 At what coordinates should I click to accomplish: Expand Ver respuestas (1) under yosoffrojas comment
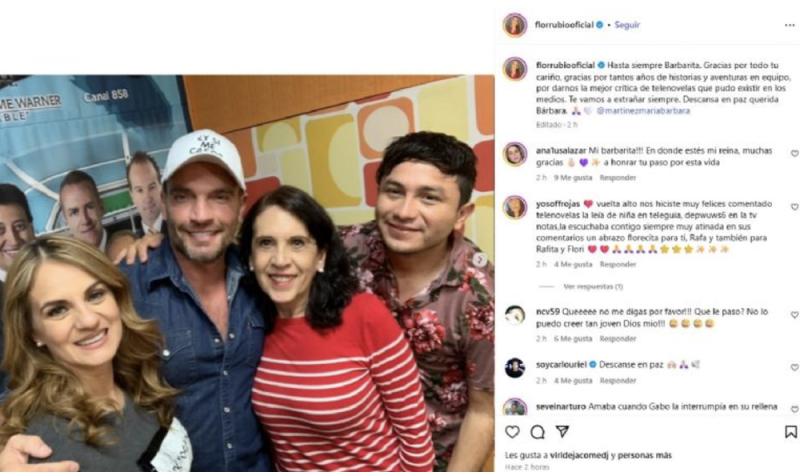593,287
